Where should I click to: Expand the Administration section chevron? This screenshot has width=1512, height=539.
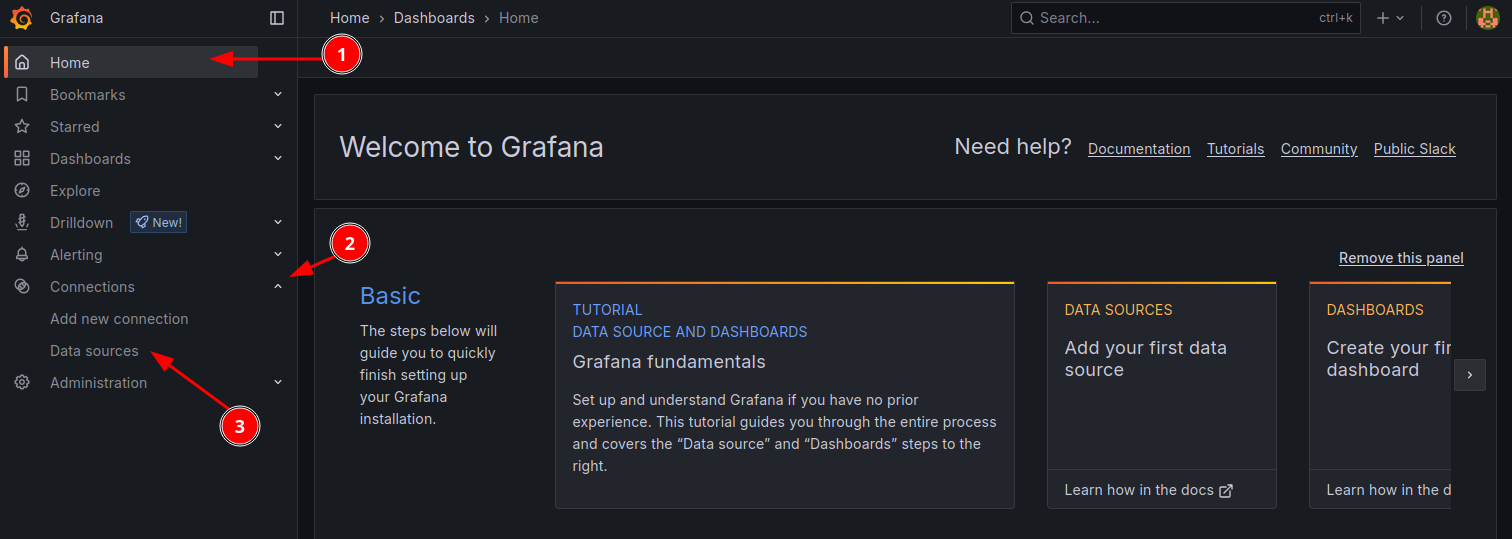tap(278, 383)
